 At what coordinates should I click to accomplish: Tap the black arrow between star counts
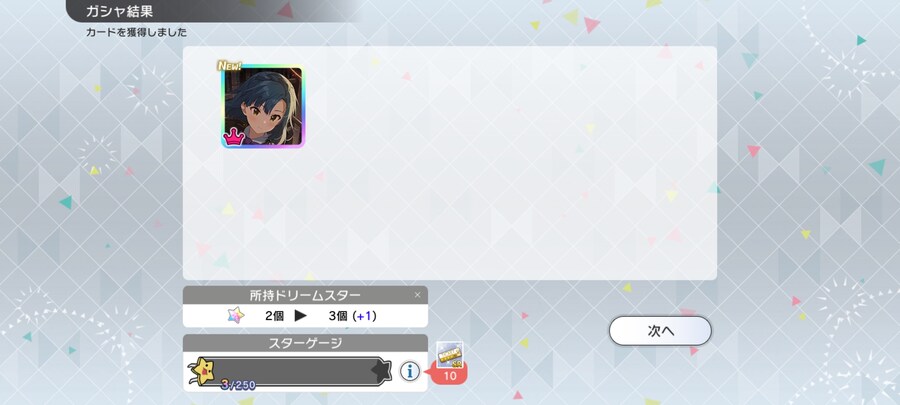(x=301, y=316)
